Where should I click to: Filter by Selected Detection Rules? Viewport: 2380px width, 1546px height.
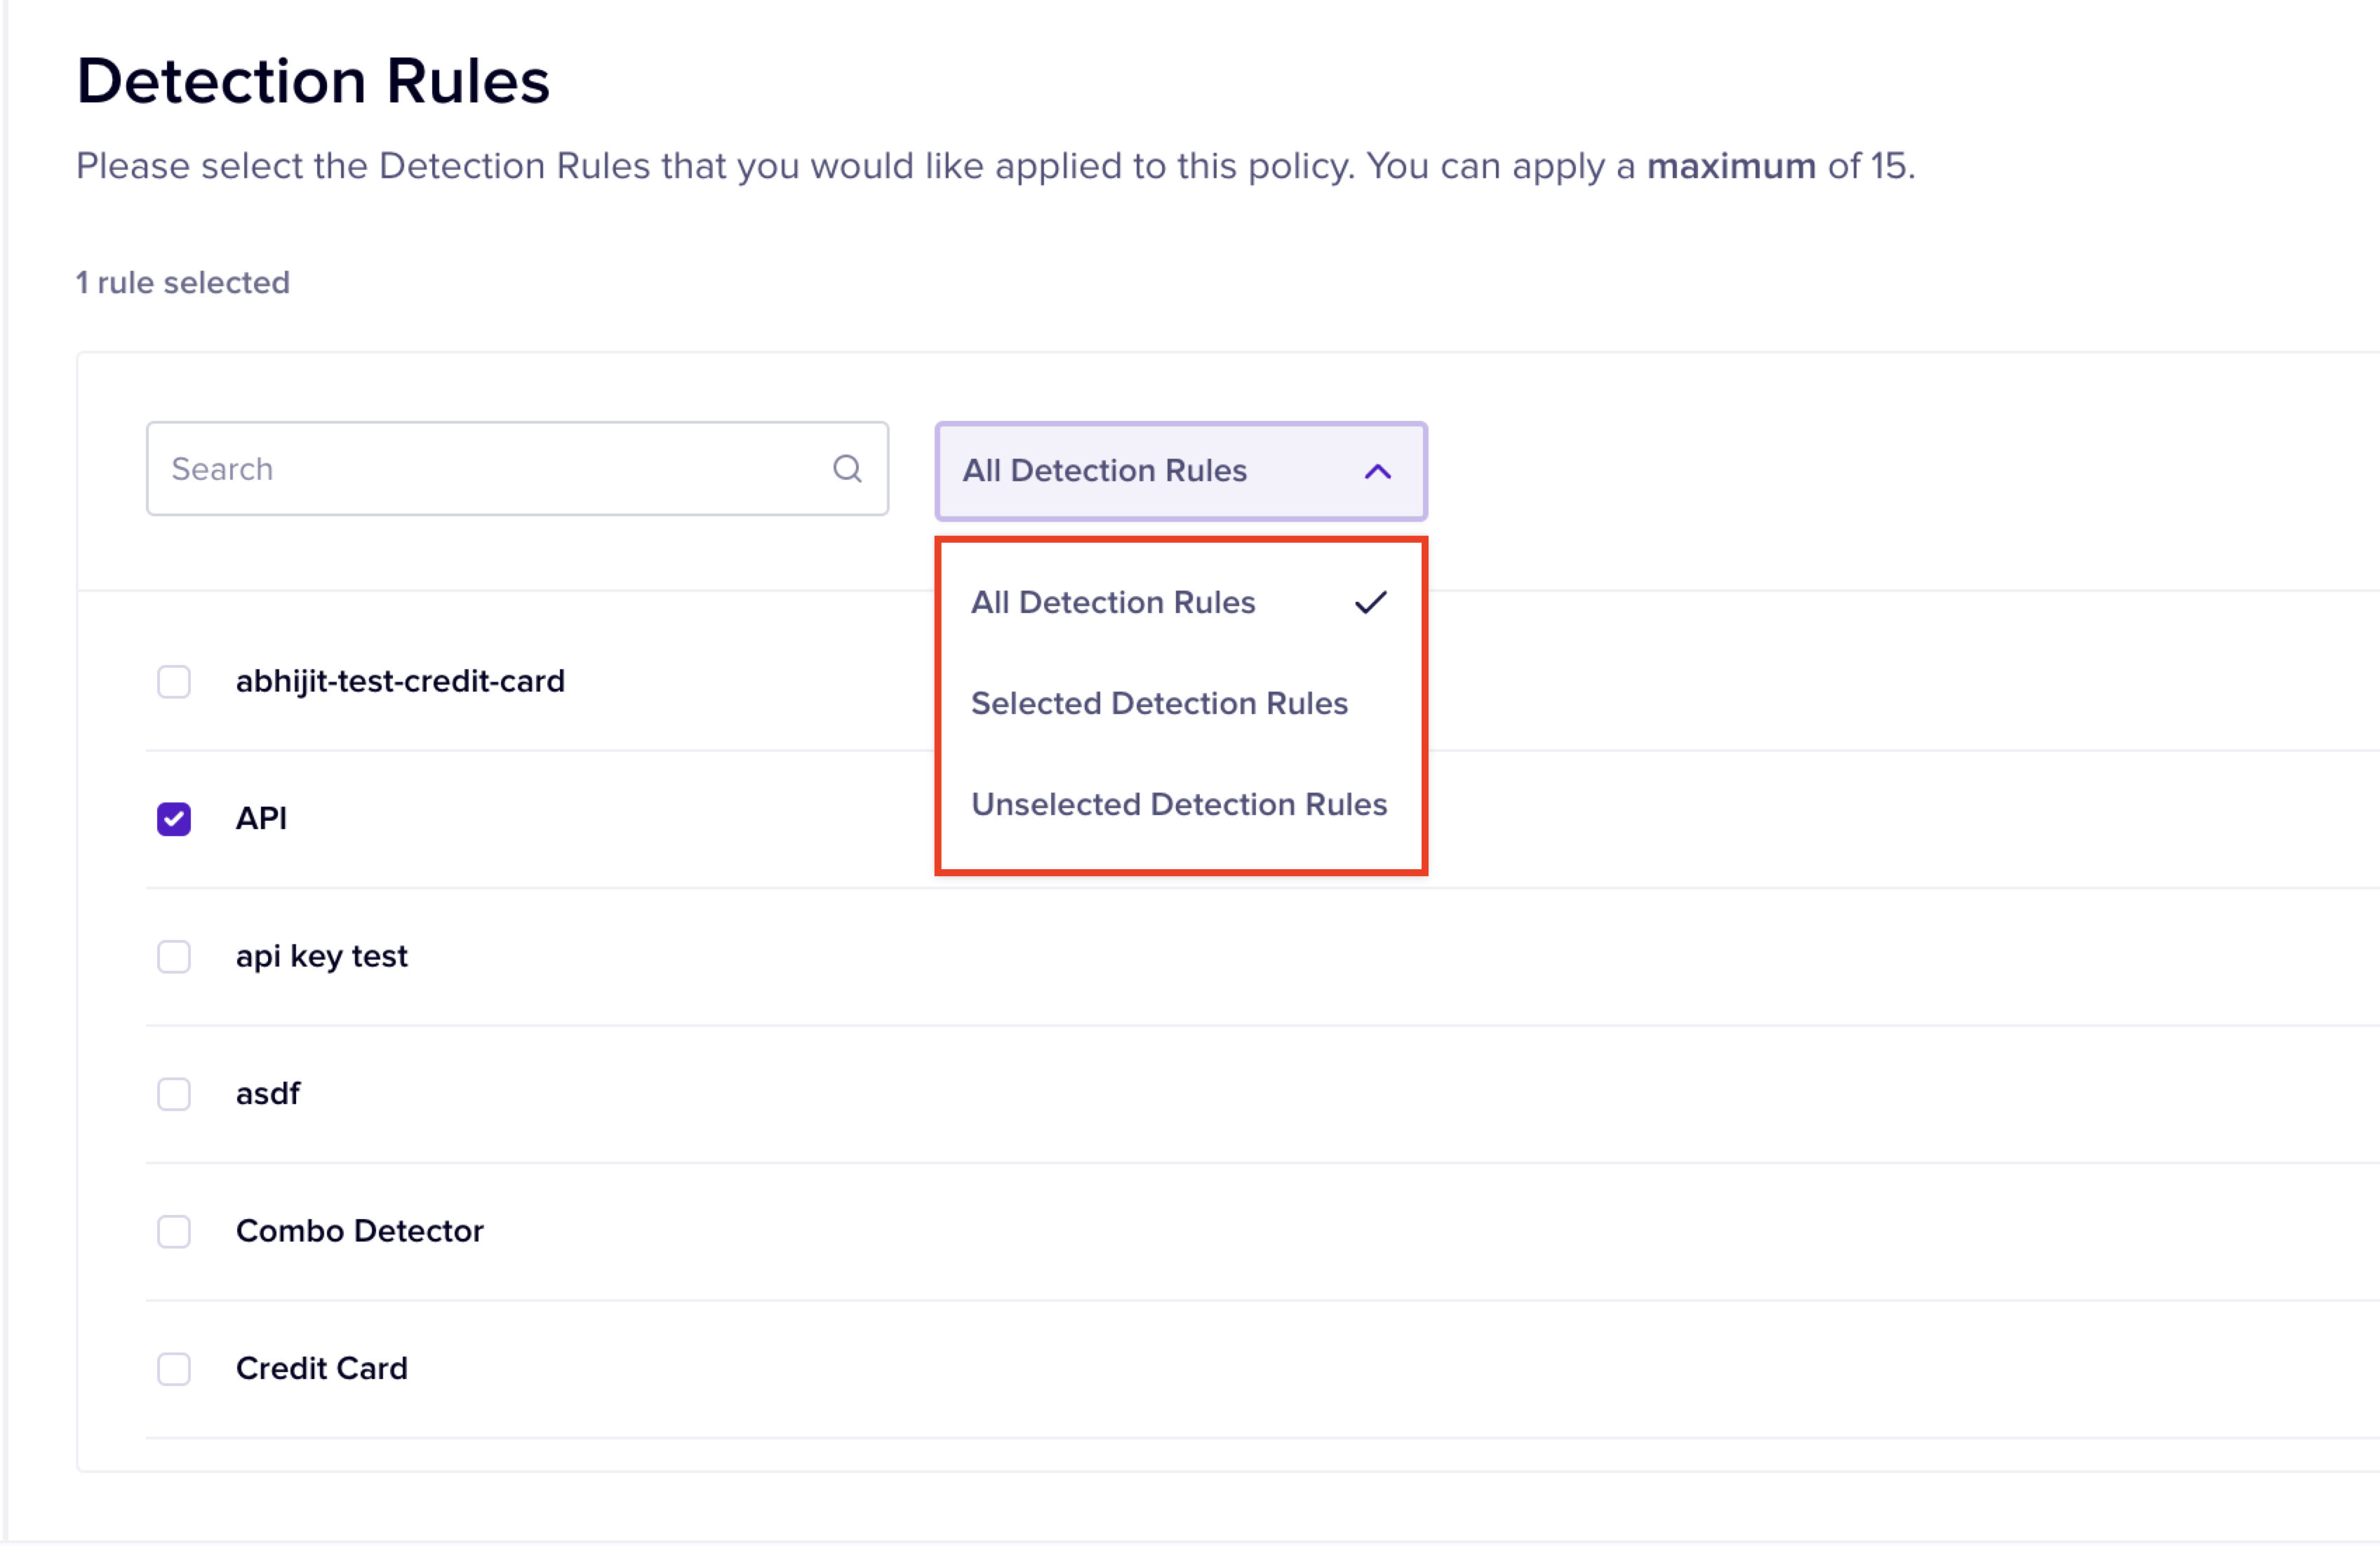(1159, 704)
